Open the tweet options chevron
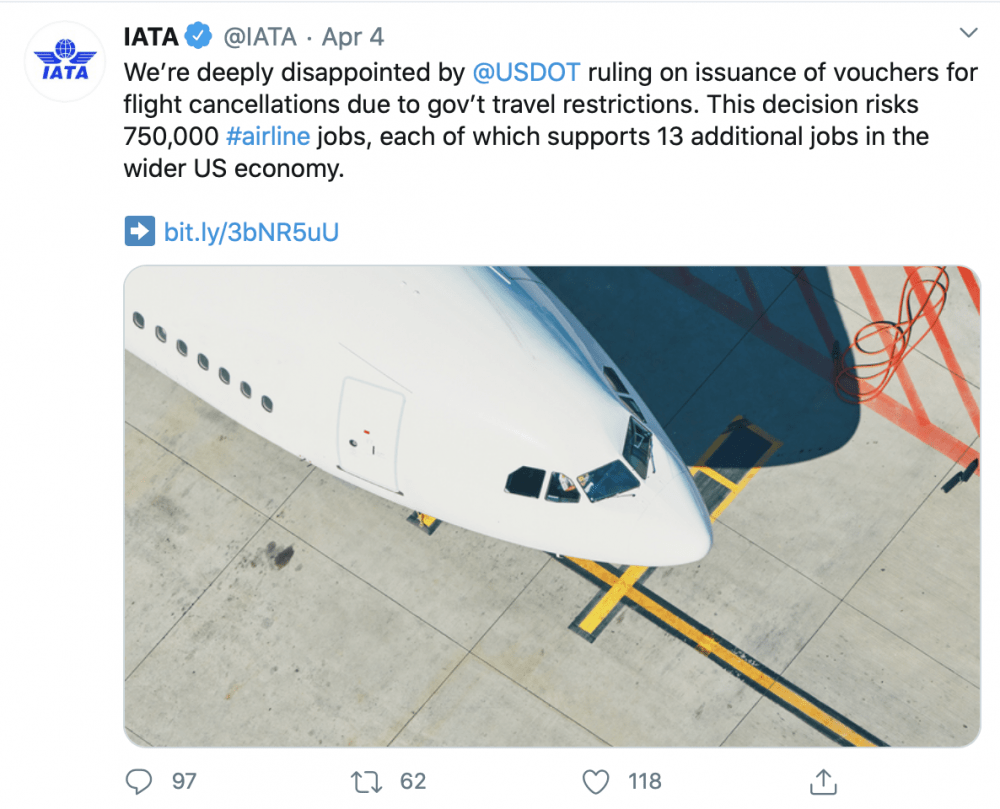Image resolution: width=1000 pixels, height=809 pixels. click(x=968, y=33)
